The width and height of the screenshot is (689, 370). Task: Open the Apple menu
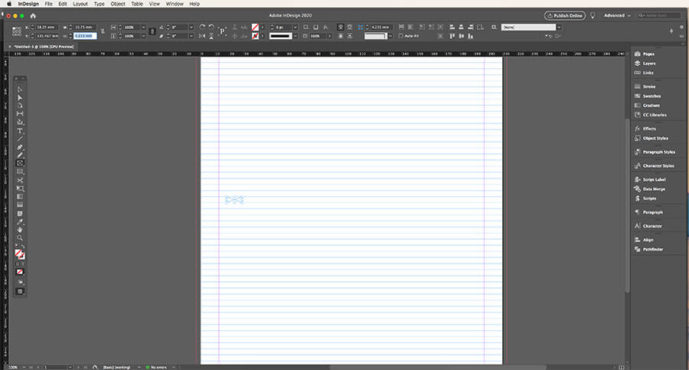pos(9,4)
